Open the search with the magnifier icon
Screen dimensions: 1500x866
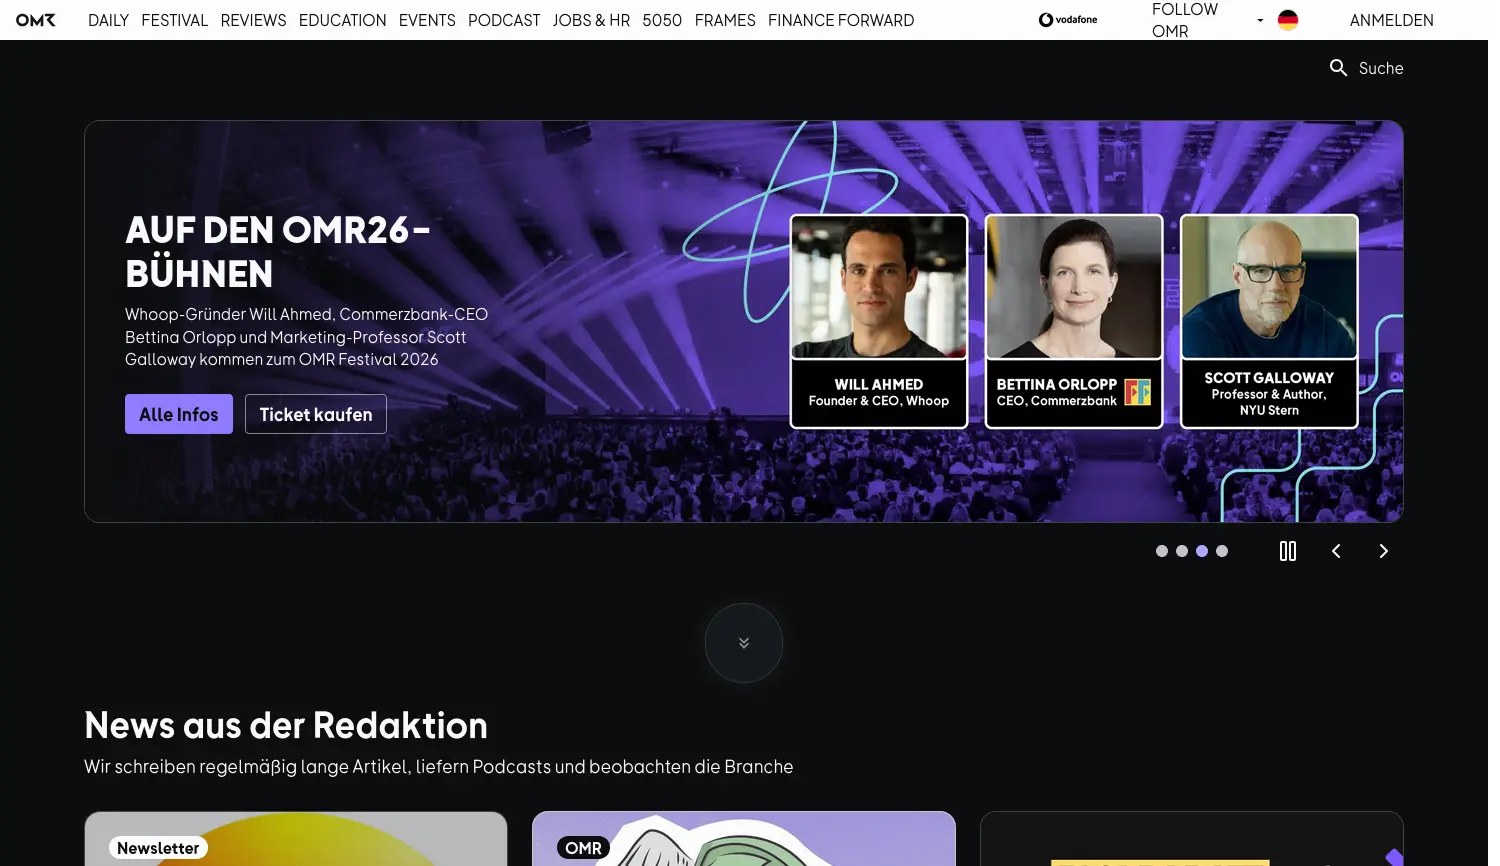1339,68
